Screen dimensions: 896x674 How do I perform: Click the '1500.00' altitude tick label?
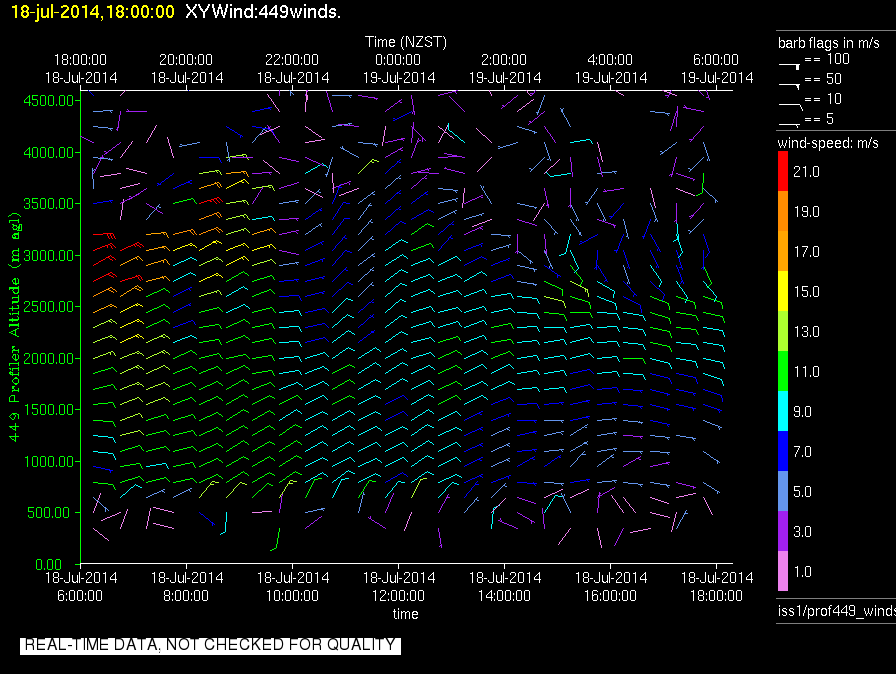point(49,410)
